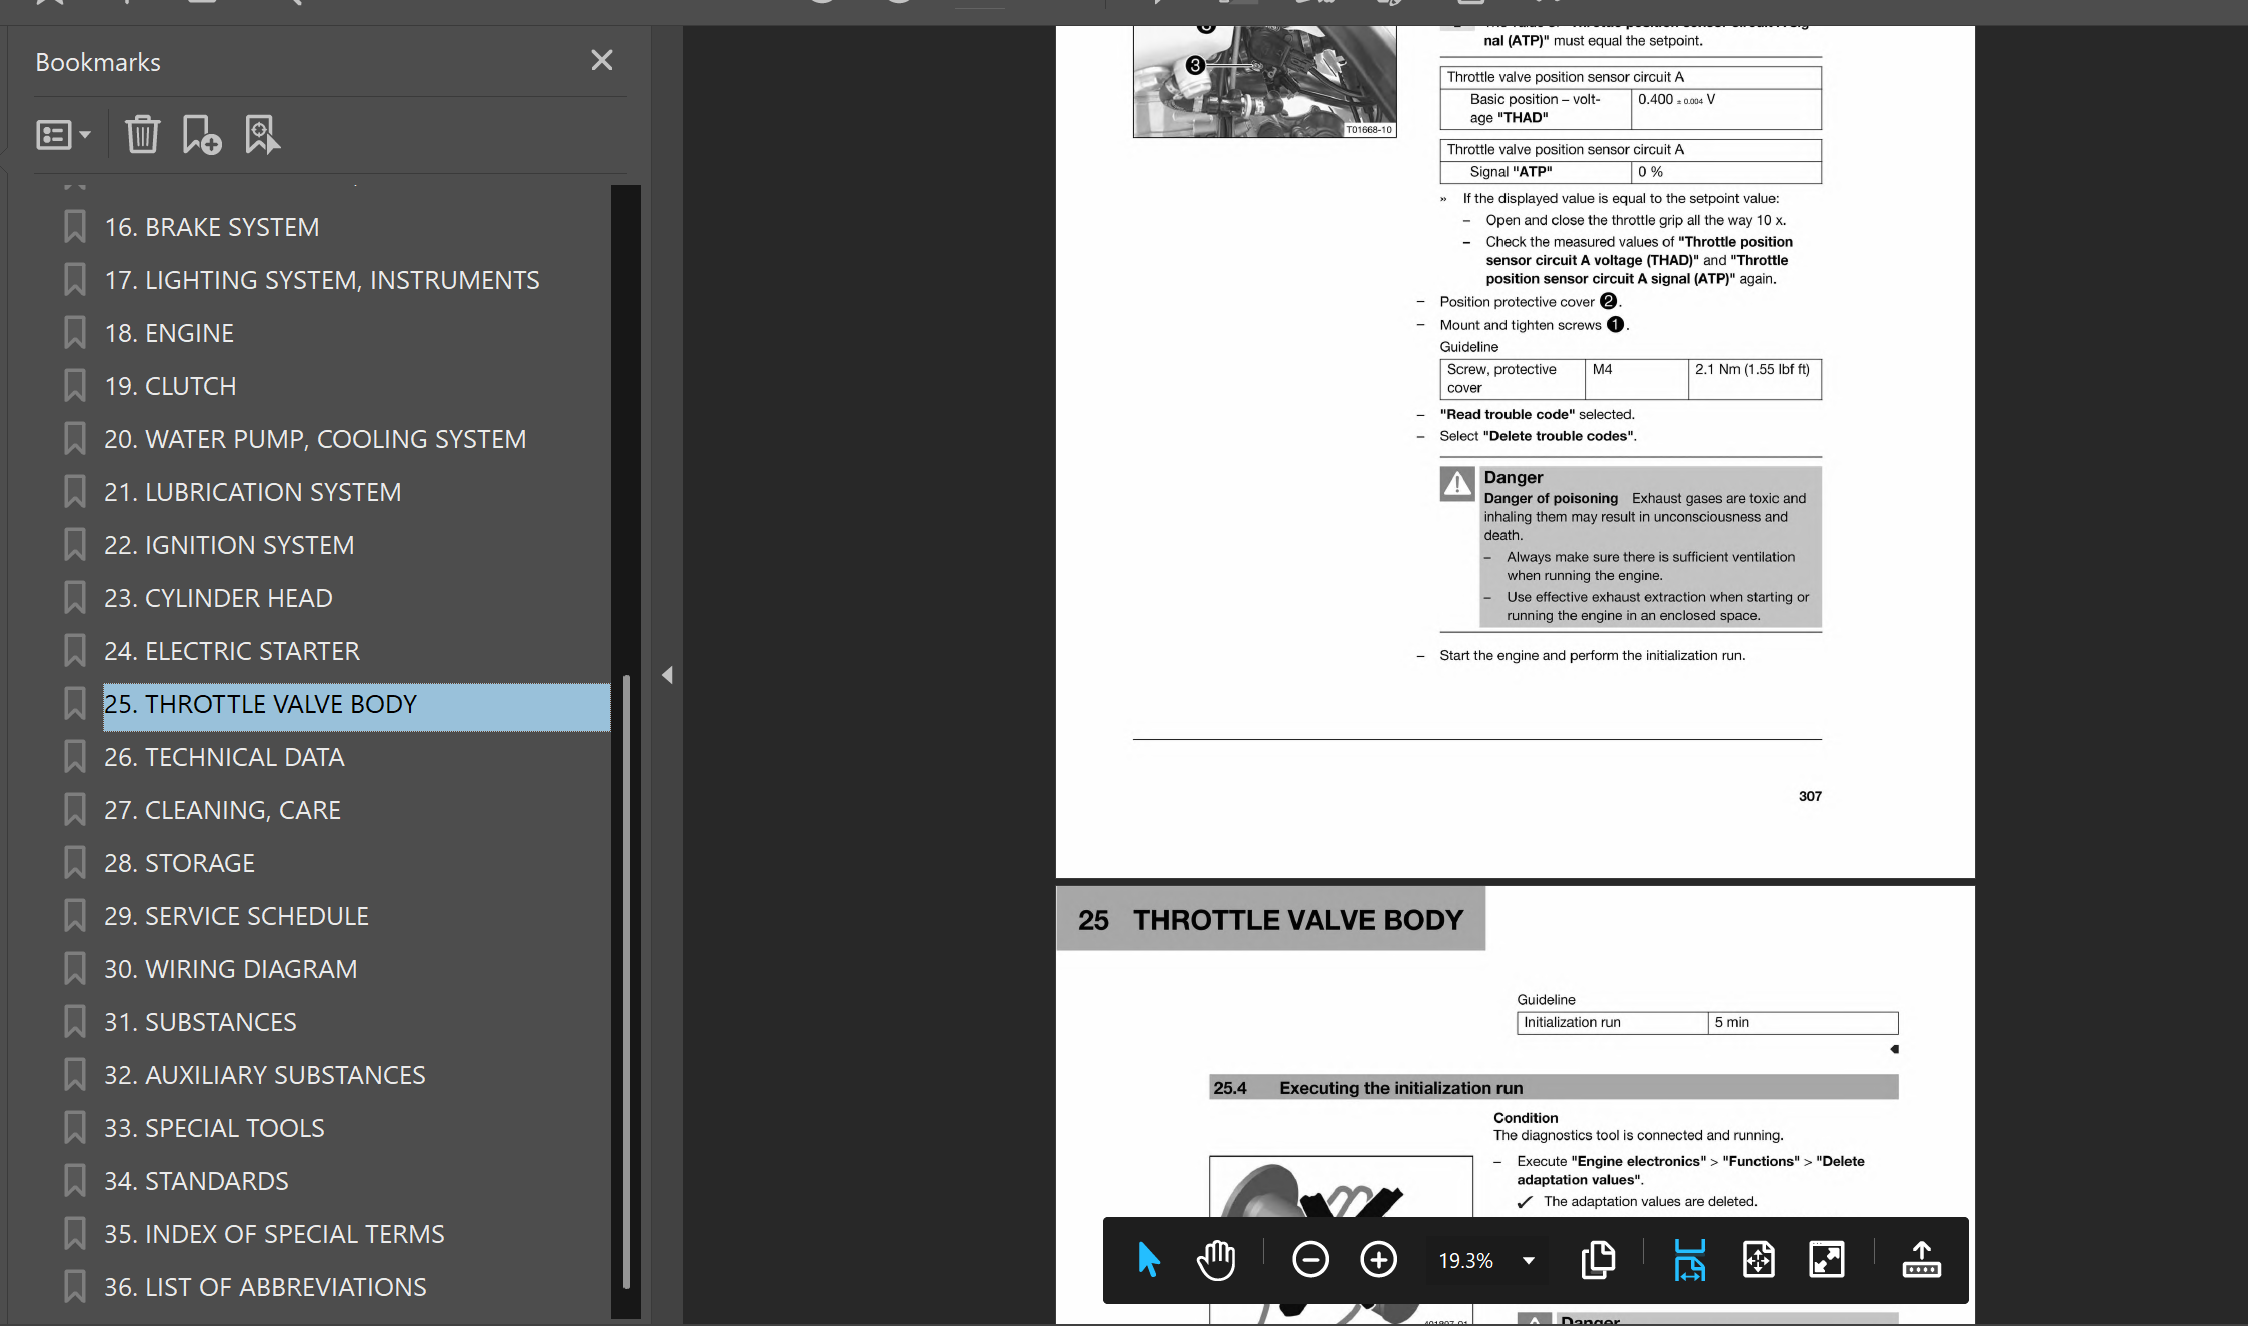Open bookmark 16. BRAKE SYSTEM
The image size is (2248, 1326).
pyautogui.click(x=212, y=228)
